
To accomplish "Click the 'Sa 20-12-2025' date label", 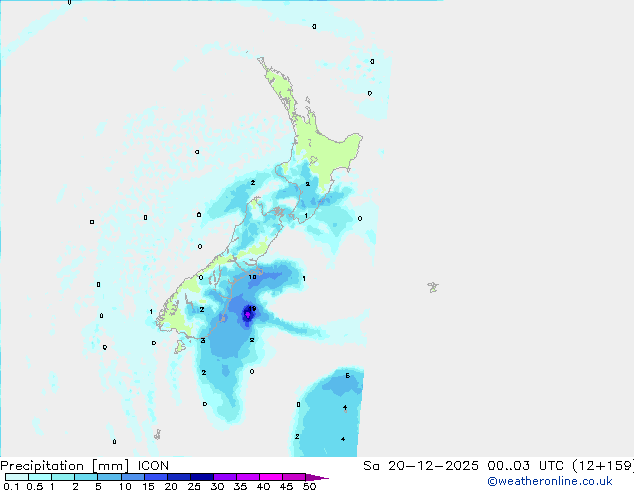I will click(x=421, y=466).
